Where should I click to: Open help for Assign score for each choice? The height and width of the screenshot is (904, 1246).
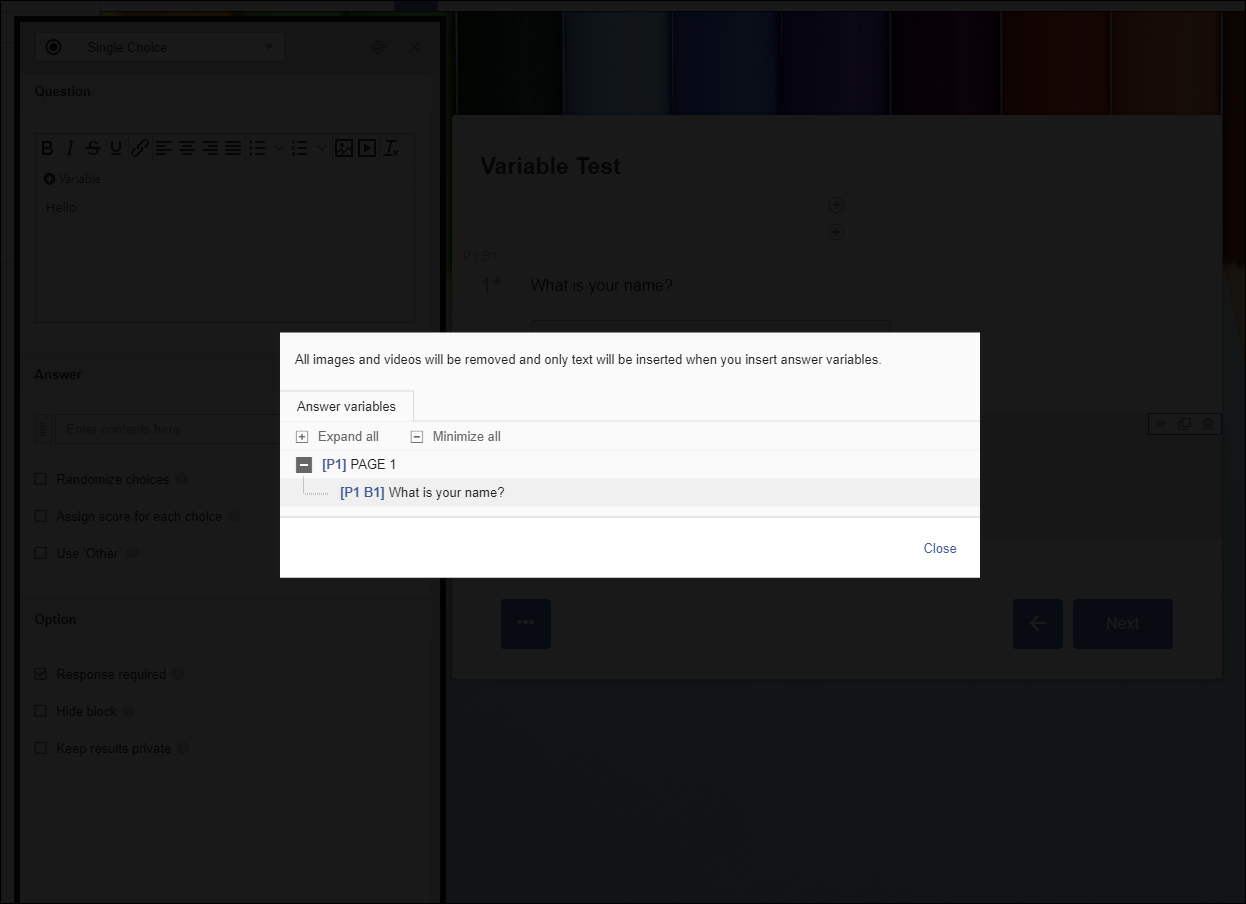234,516
